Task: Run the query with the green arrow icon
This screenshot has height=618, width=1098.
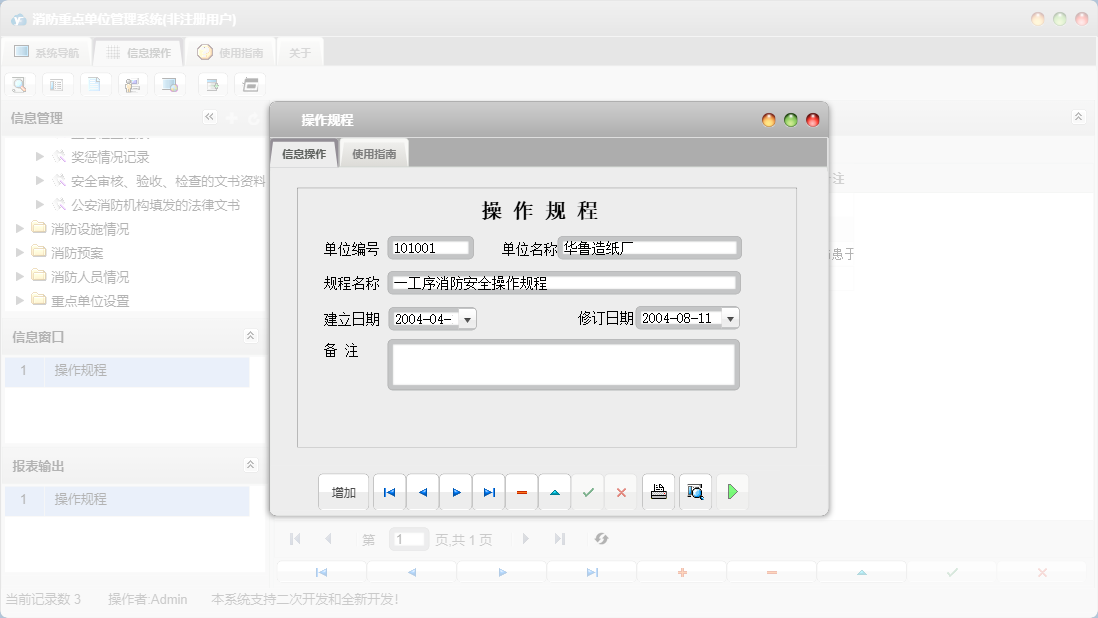Action: (732, 492)
